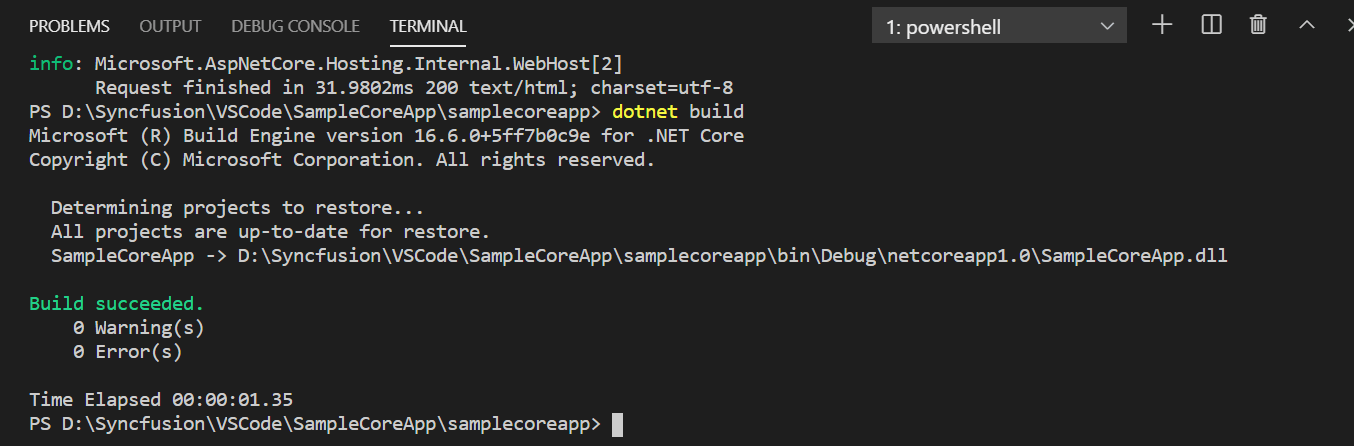Image resolution: width=1354 pixels, height=446 pixels.
Task: Click the green 'Build succeeded.' message
Action: [116, 303]
